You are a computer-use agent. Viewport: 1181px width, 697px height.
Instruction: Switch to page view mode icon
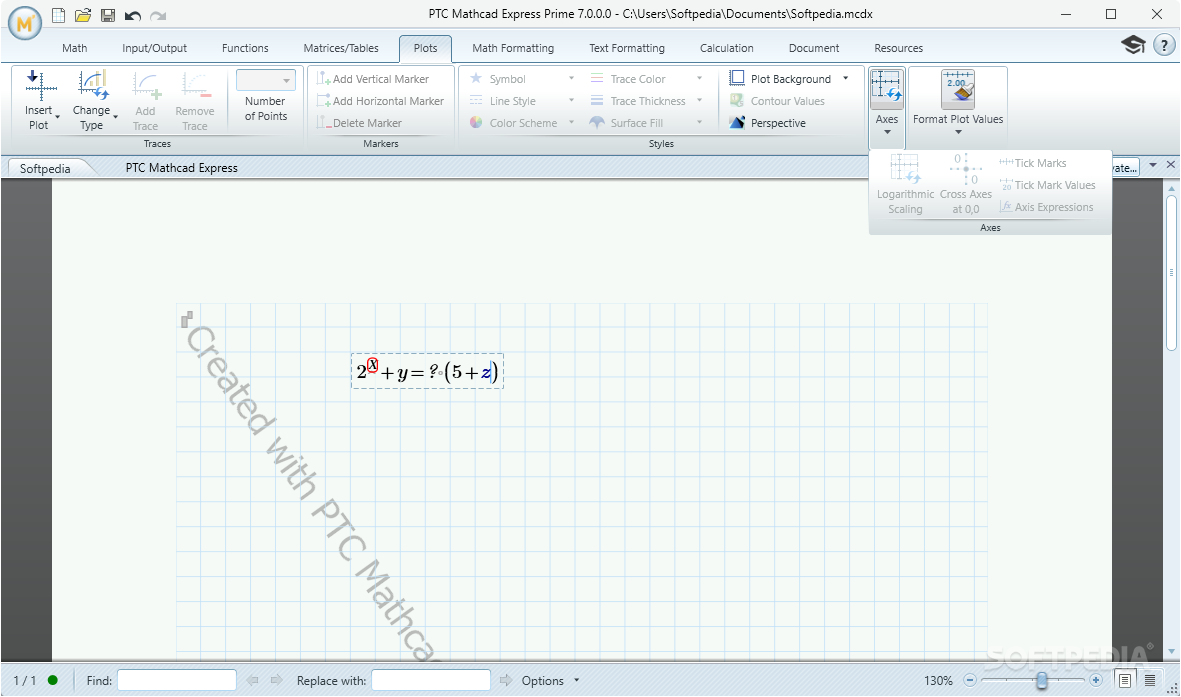[1125, 680]
